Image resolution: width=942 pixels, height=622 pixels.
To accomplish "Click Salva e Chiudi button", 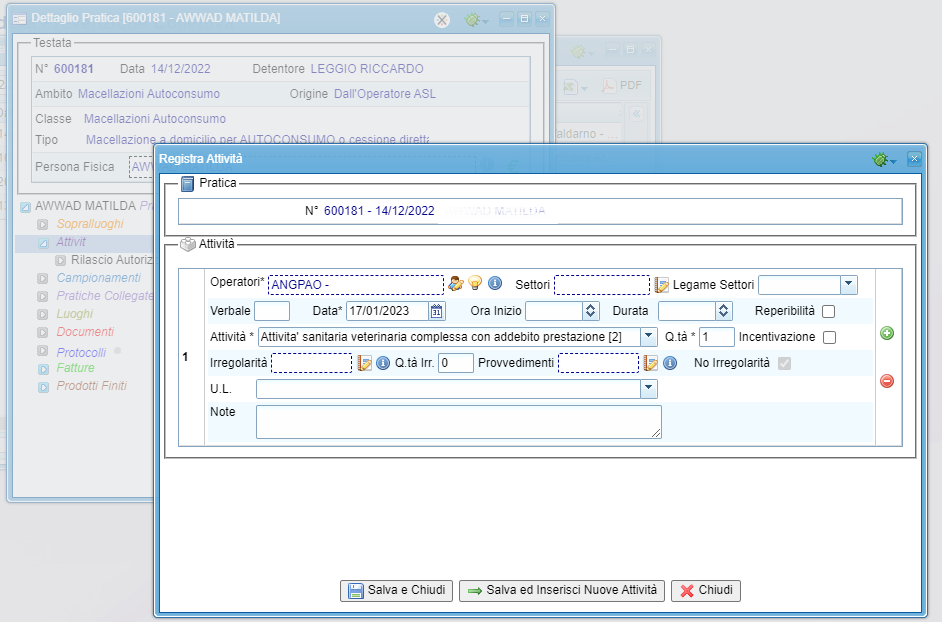I will [x=397, y=590].
